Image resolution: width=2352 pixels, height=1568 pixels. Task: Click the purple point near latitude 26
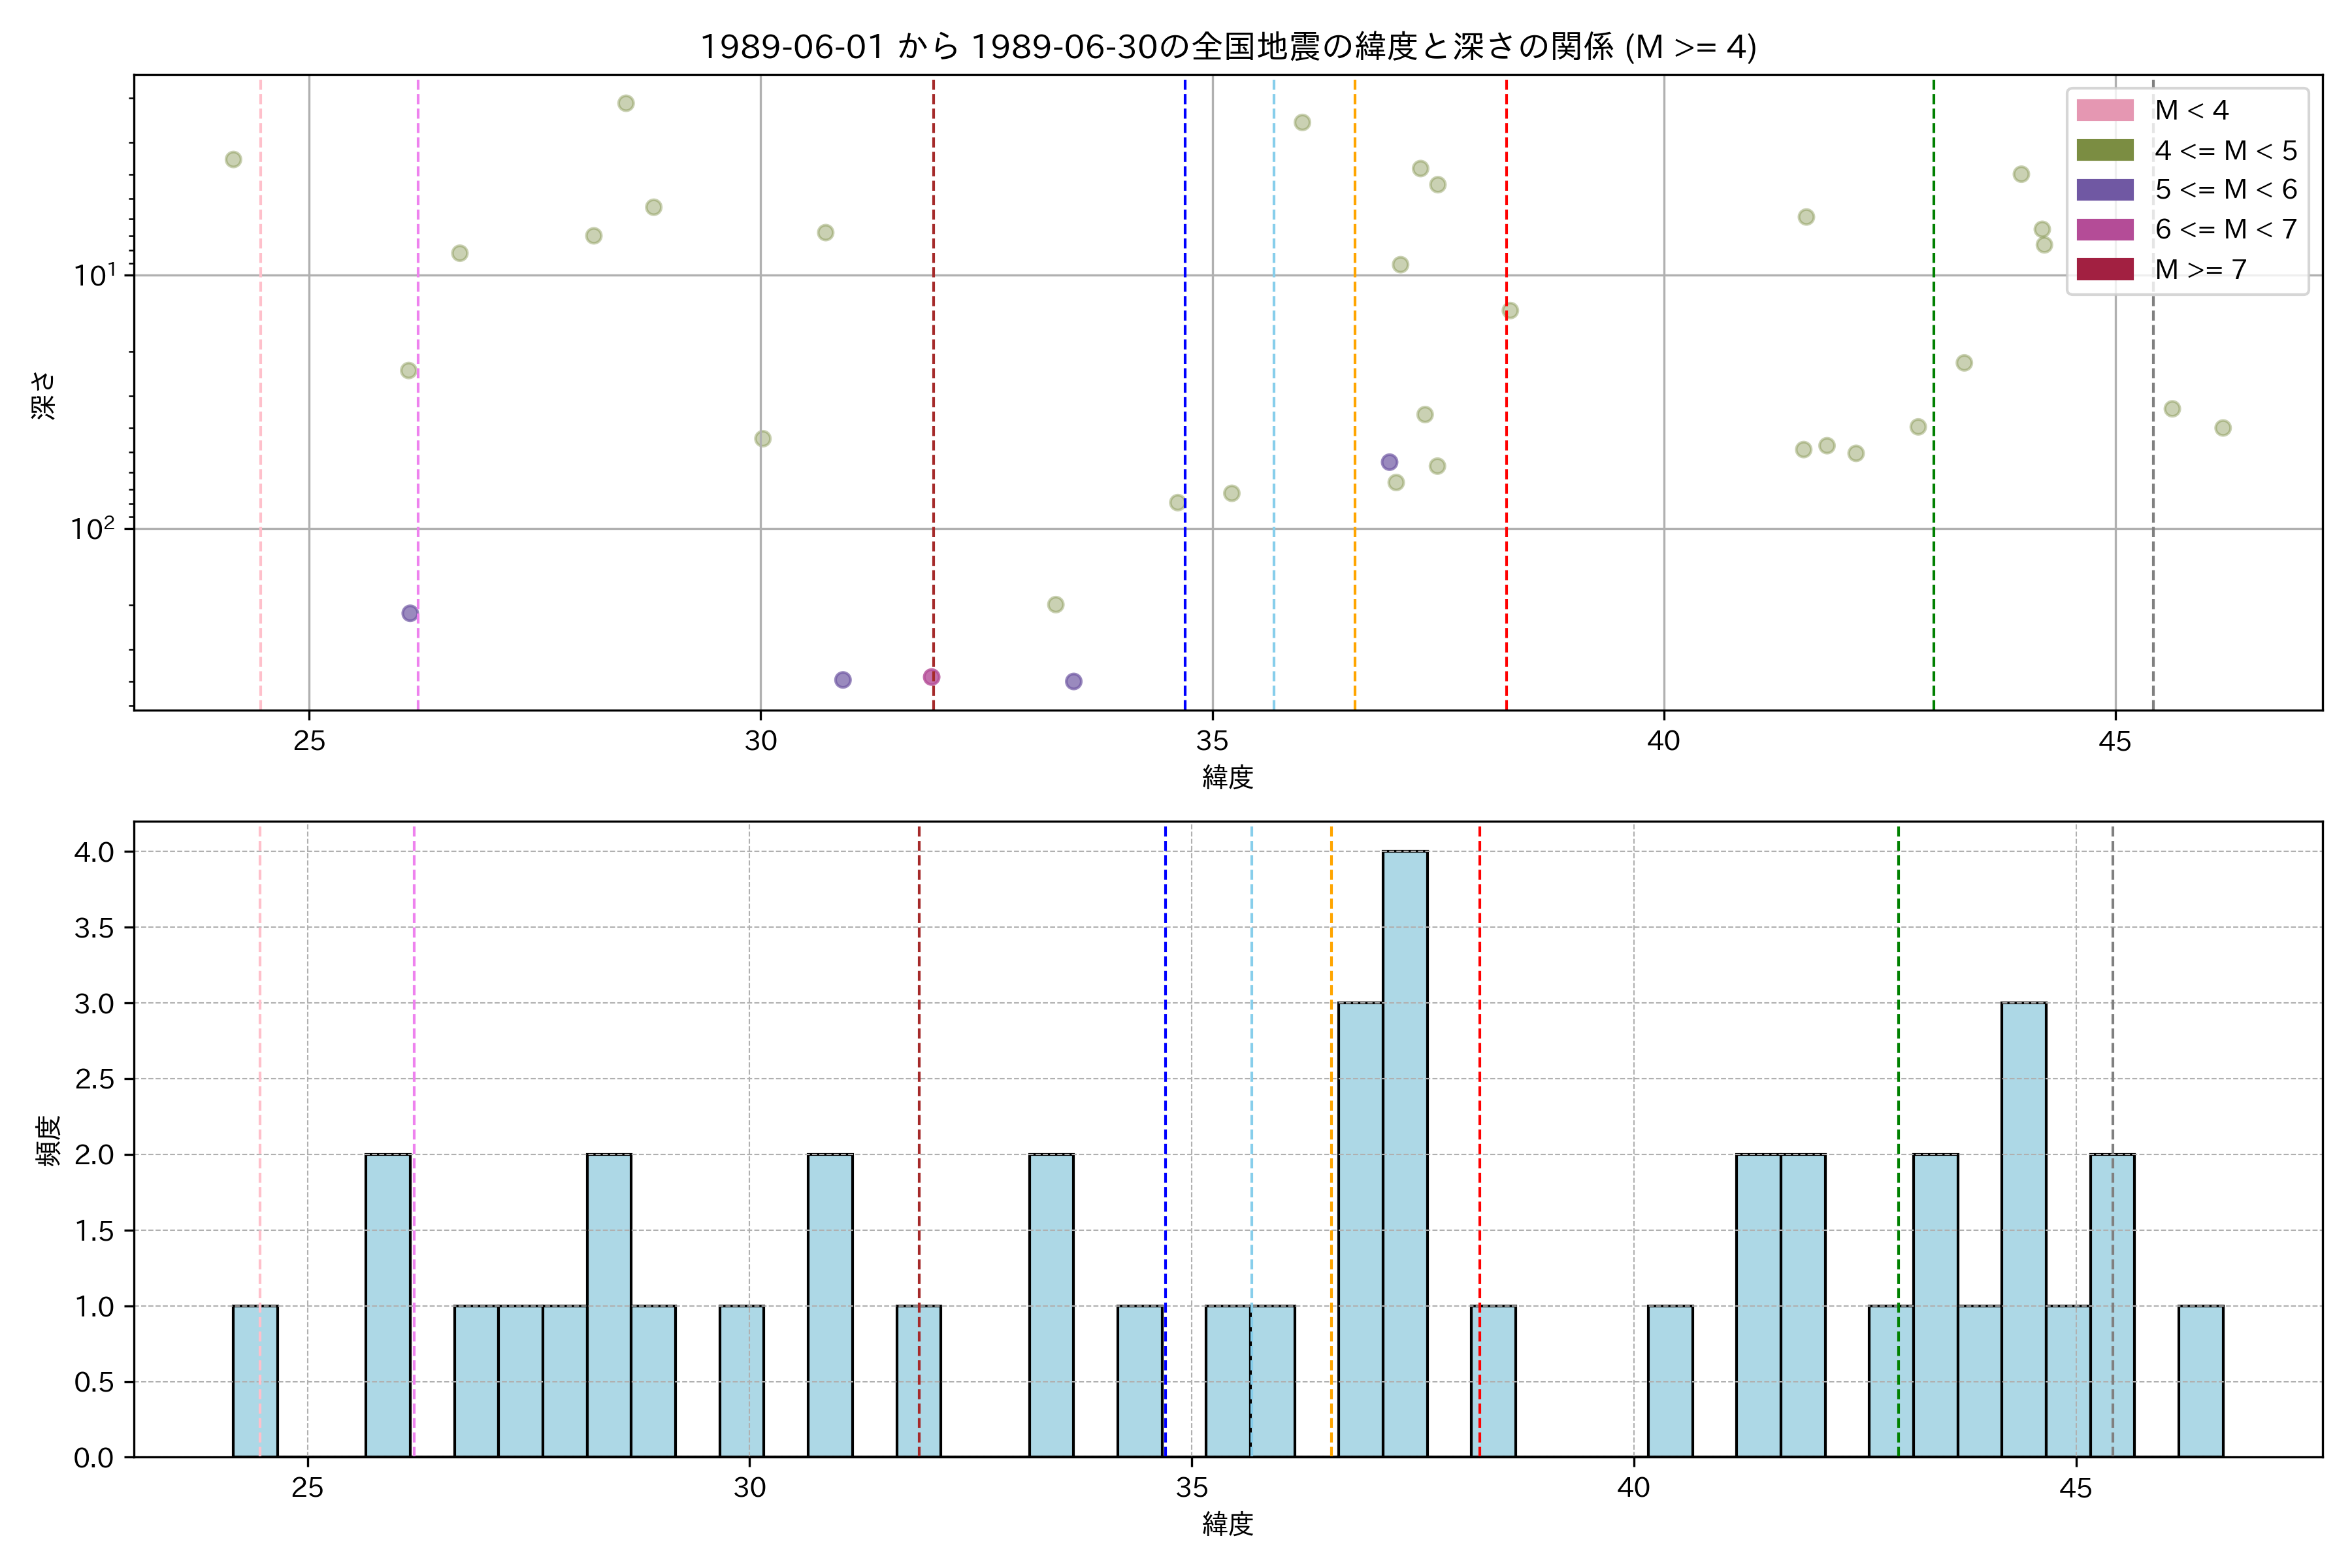tap(410, 613)
